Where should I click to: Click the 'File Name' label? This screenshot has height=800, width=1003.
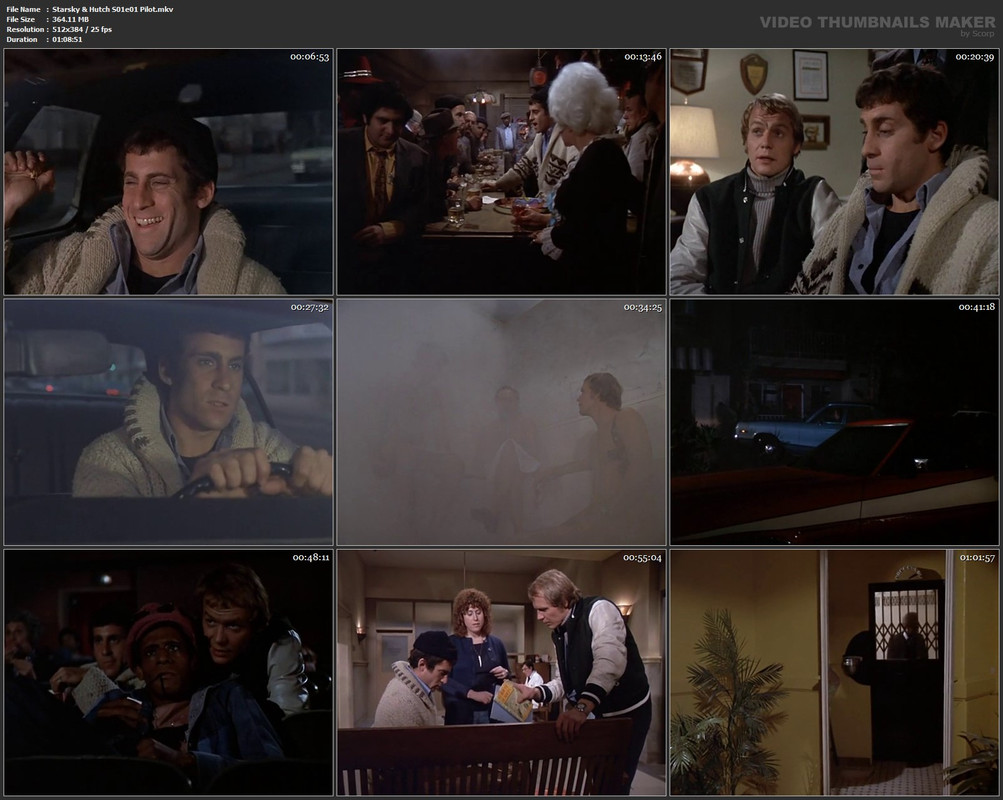tap(23, 9)
